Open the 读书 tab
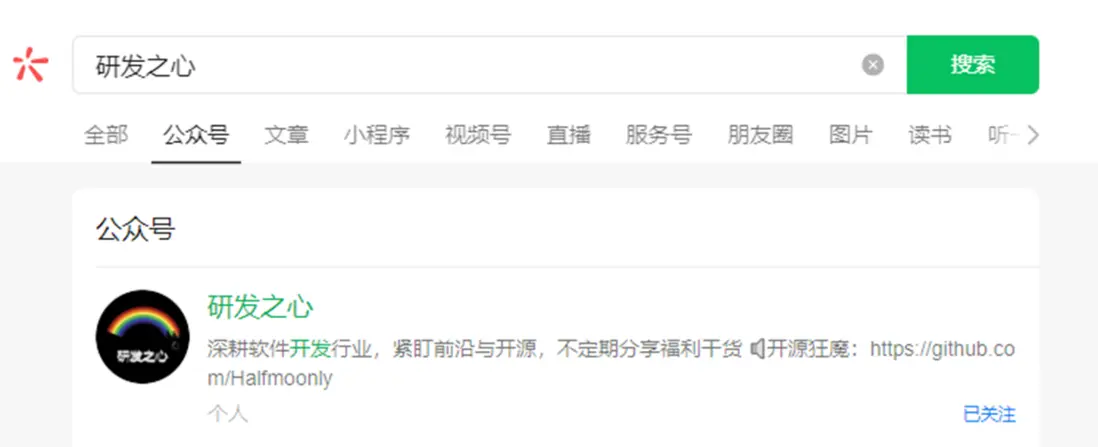This screenshot has width=1098, height=447. pos(930,135)
